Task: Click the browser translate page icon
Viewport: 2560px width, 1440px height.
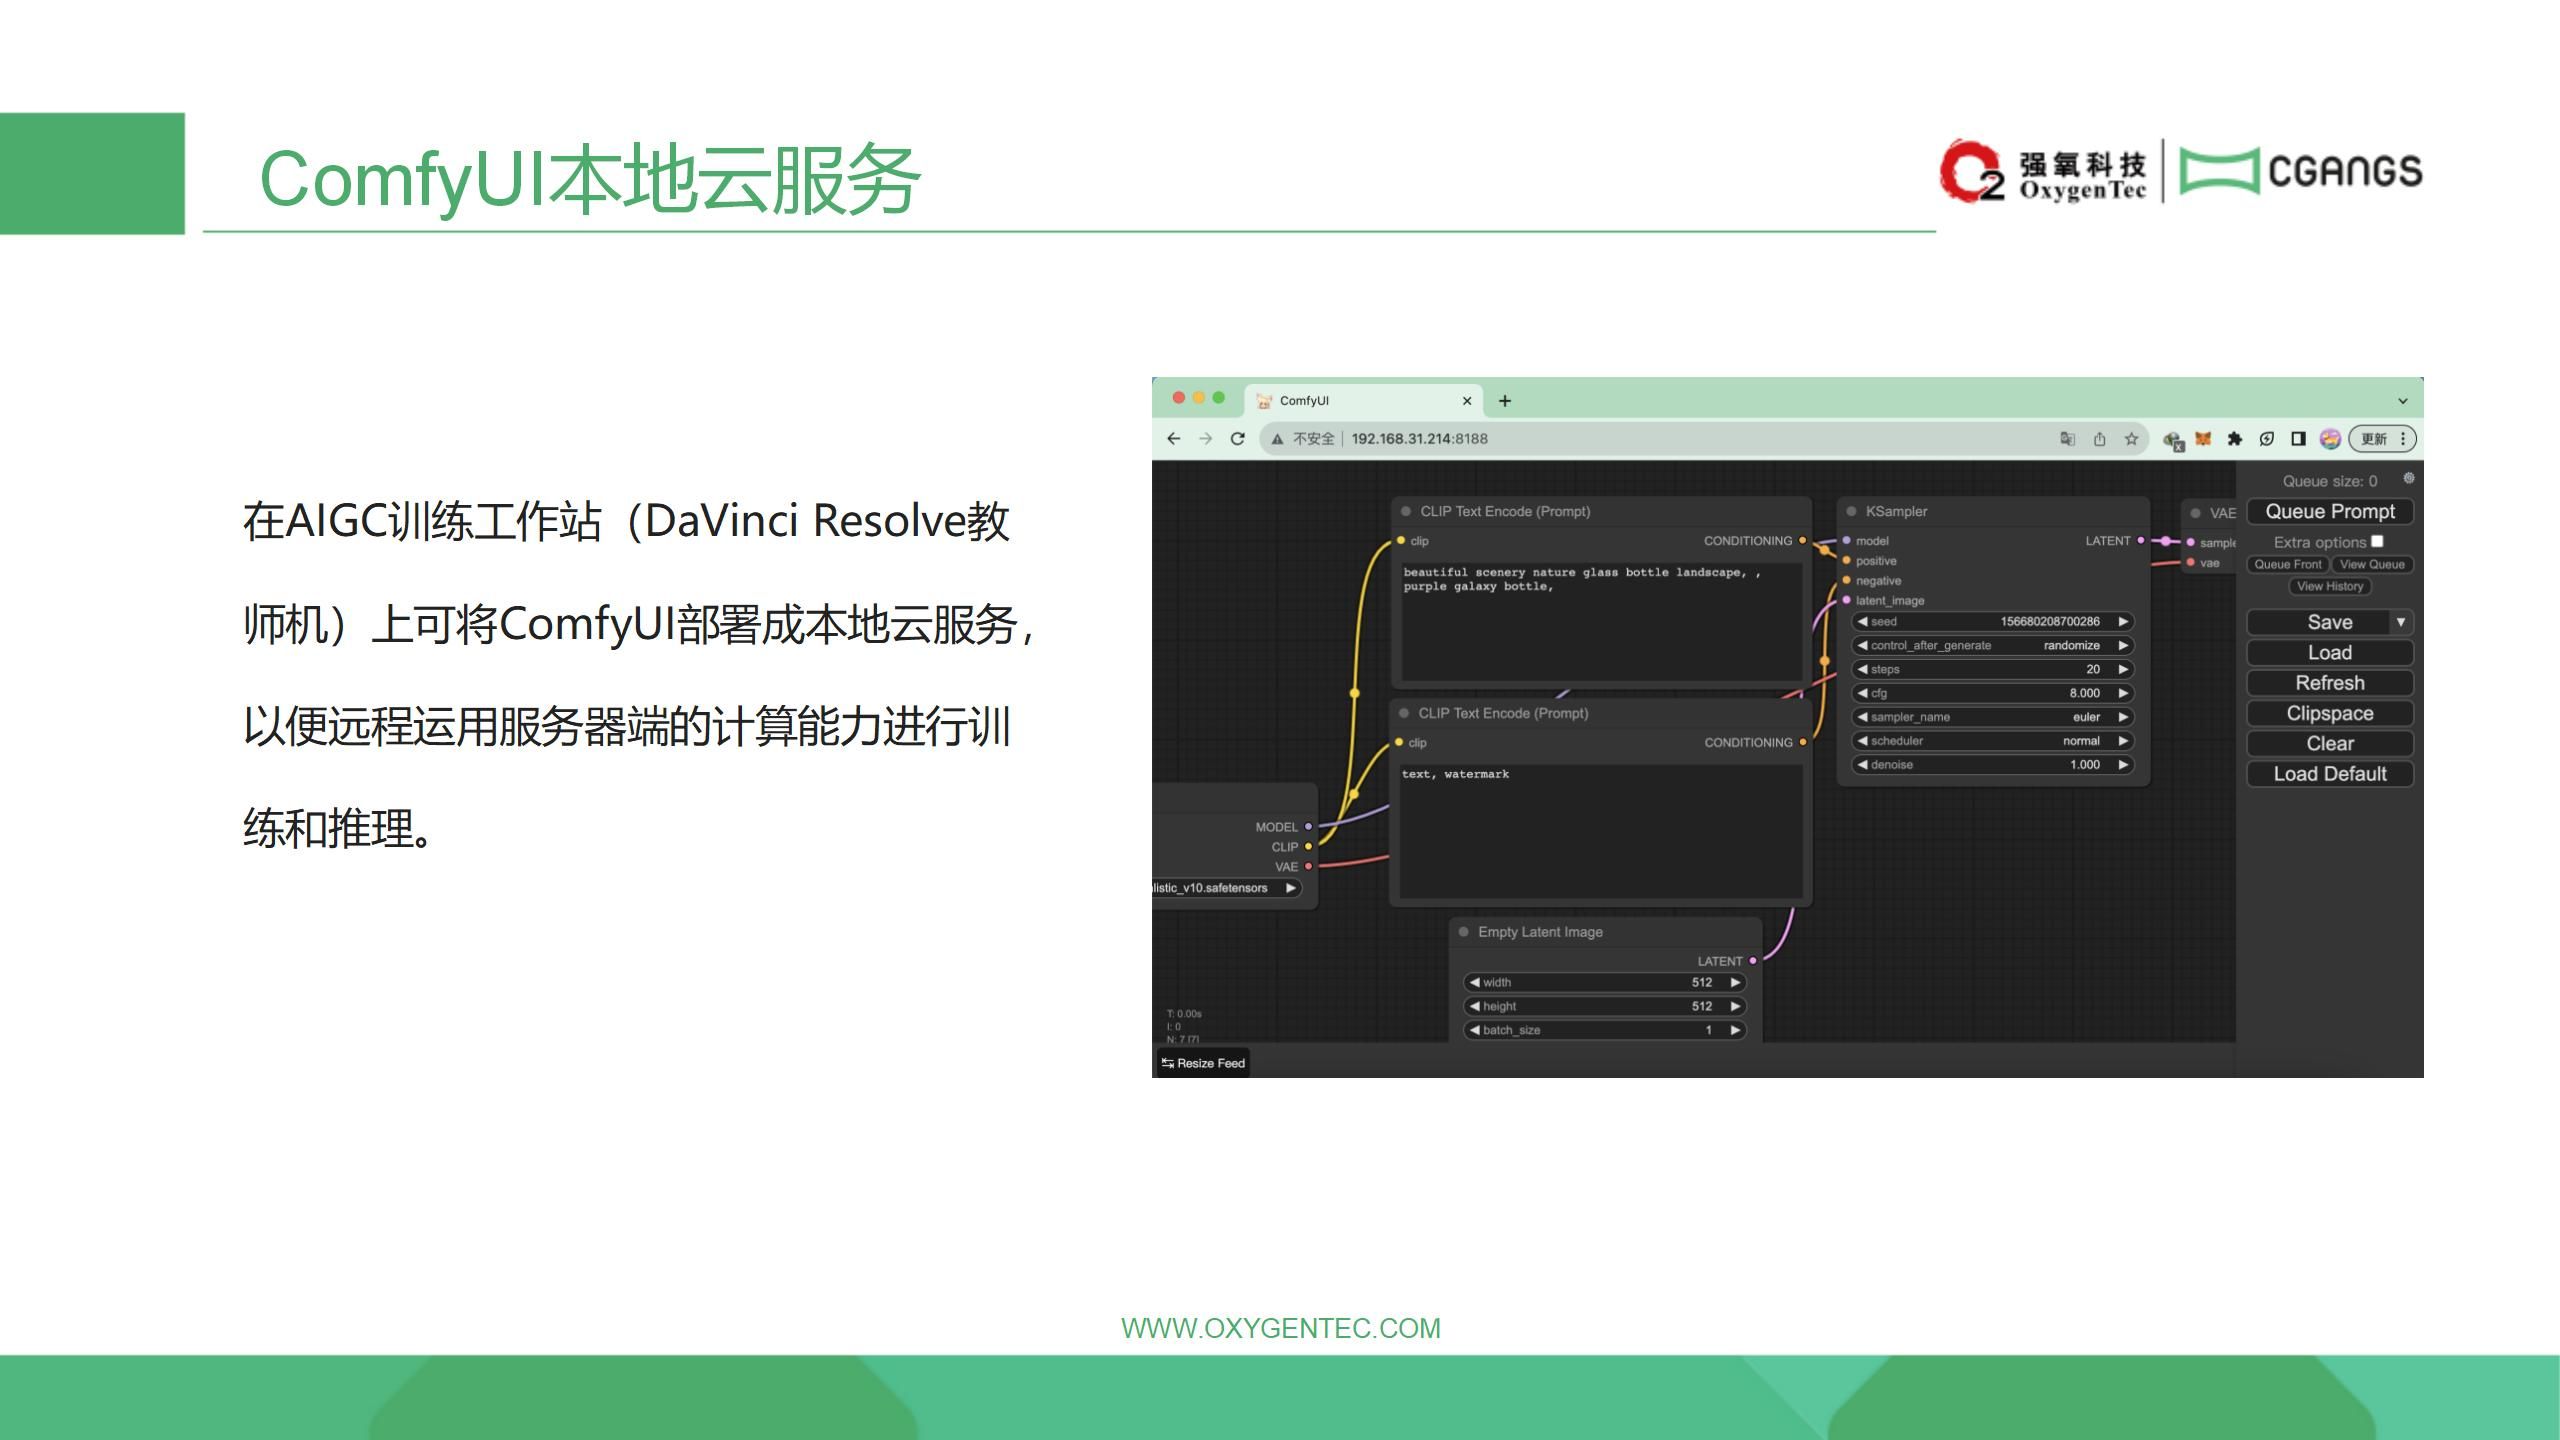Action: point(2067,439)
